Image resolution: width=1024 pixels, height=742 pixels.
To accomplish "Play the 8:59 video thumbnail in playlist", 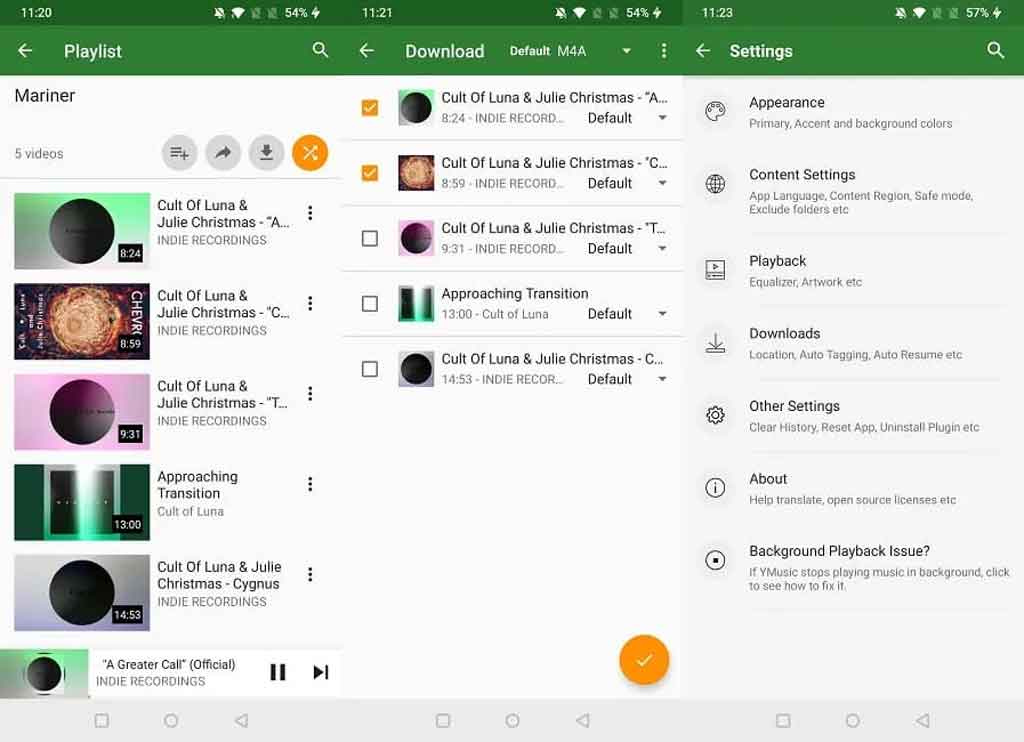I will (x=82, y=321).
